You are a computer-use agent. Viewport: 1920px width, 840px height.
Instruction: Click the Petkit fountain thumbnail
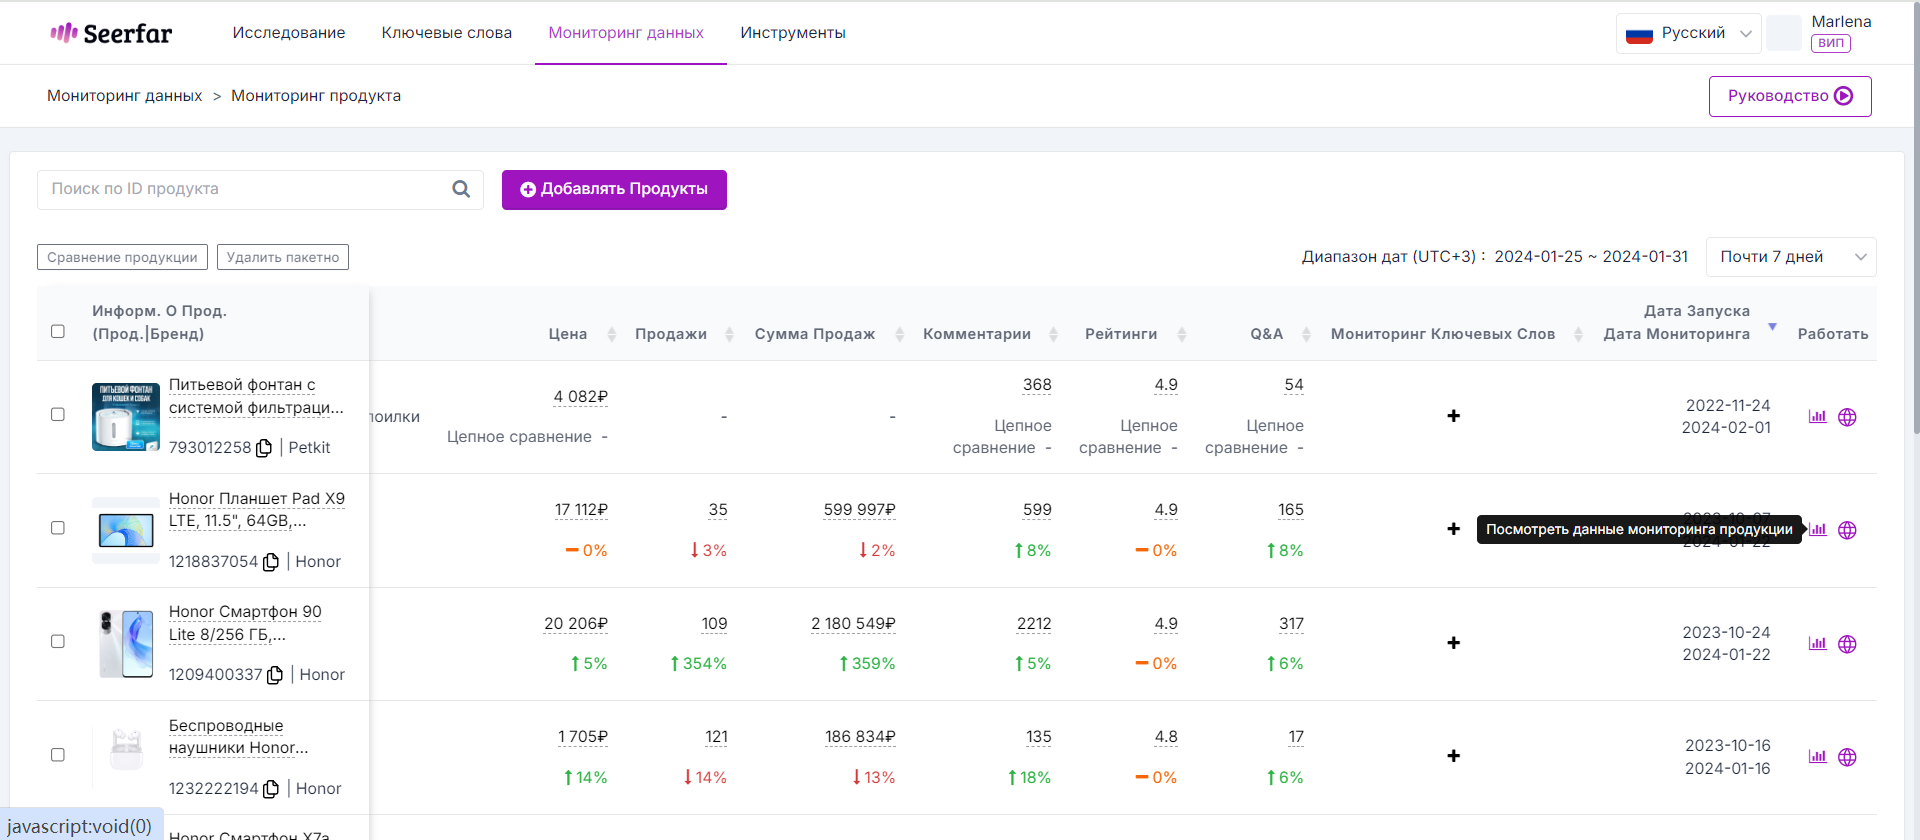click(126, 417)
